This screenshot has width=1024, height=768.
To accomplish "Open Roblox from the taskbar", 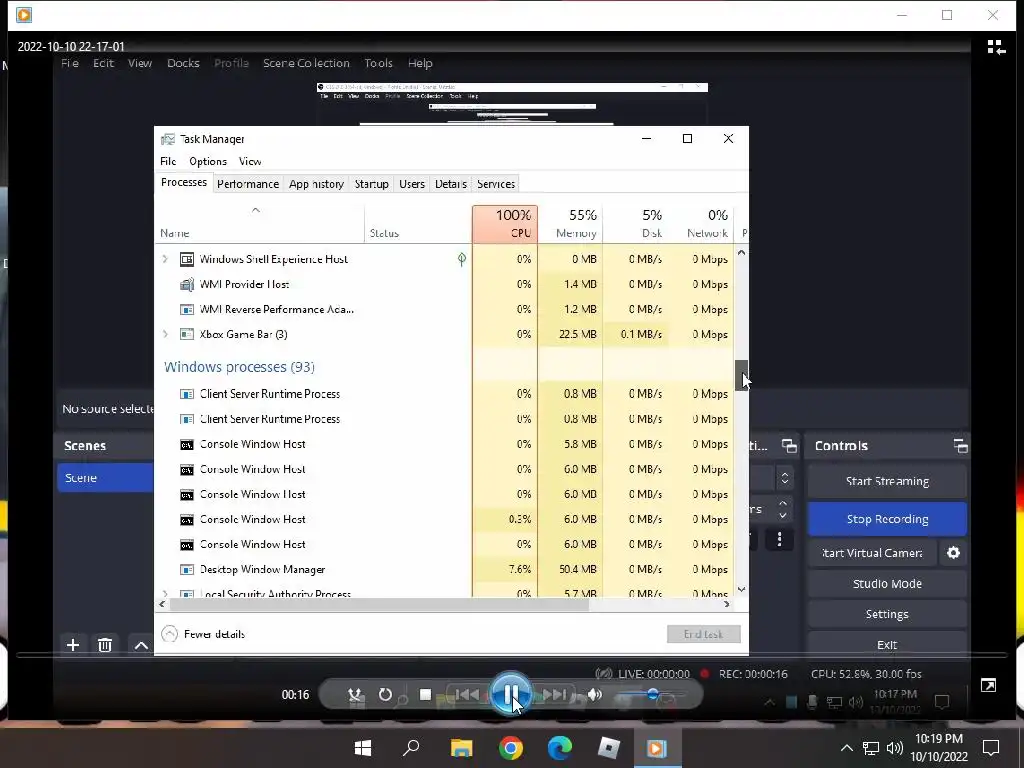I will tap(609, 747).
